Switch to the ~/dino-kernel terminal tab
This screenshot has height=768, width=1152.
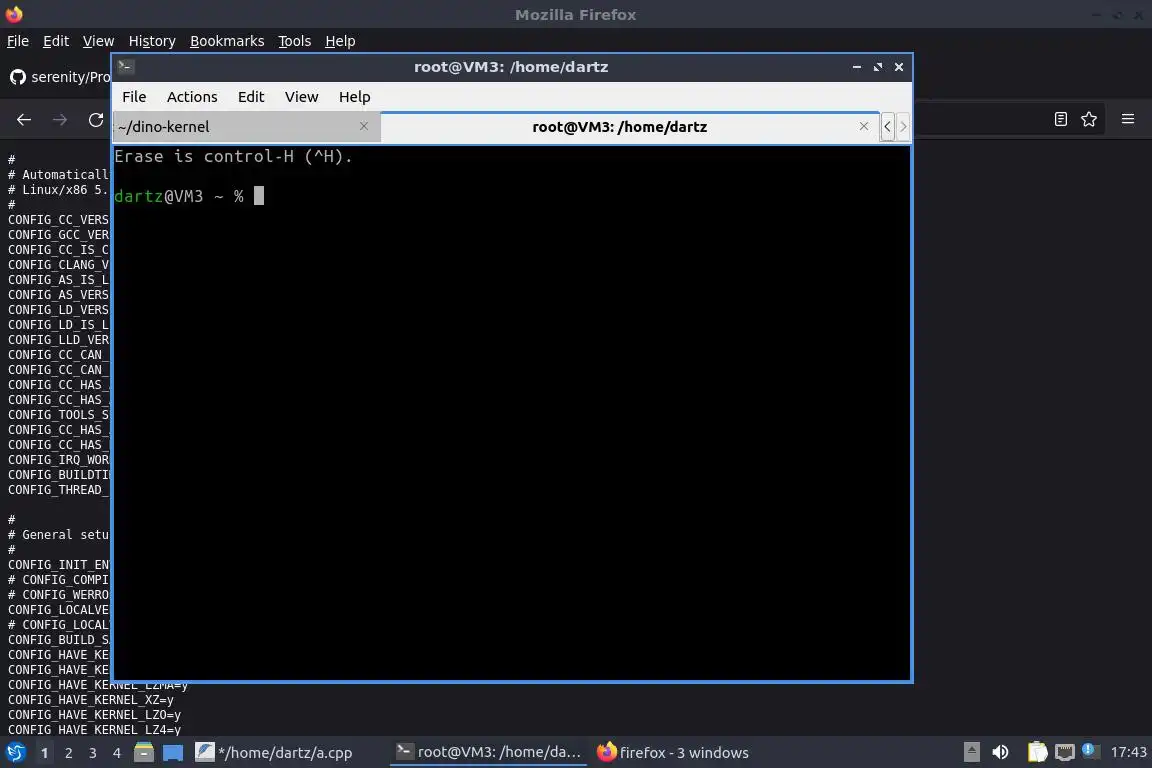(247, 126)
